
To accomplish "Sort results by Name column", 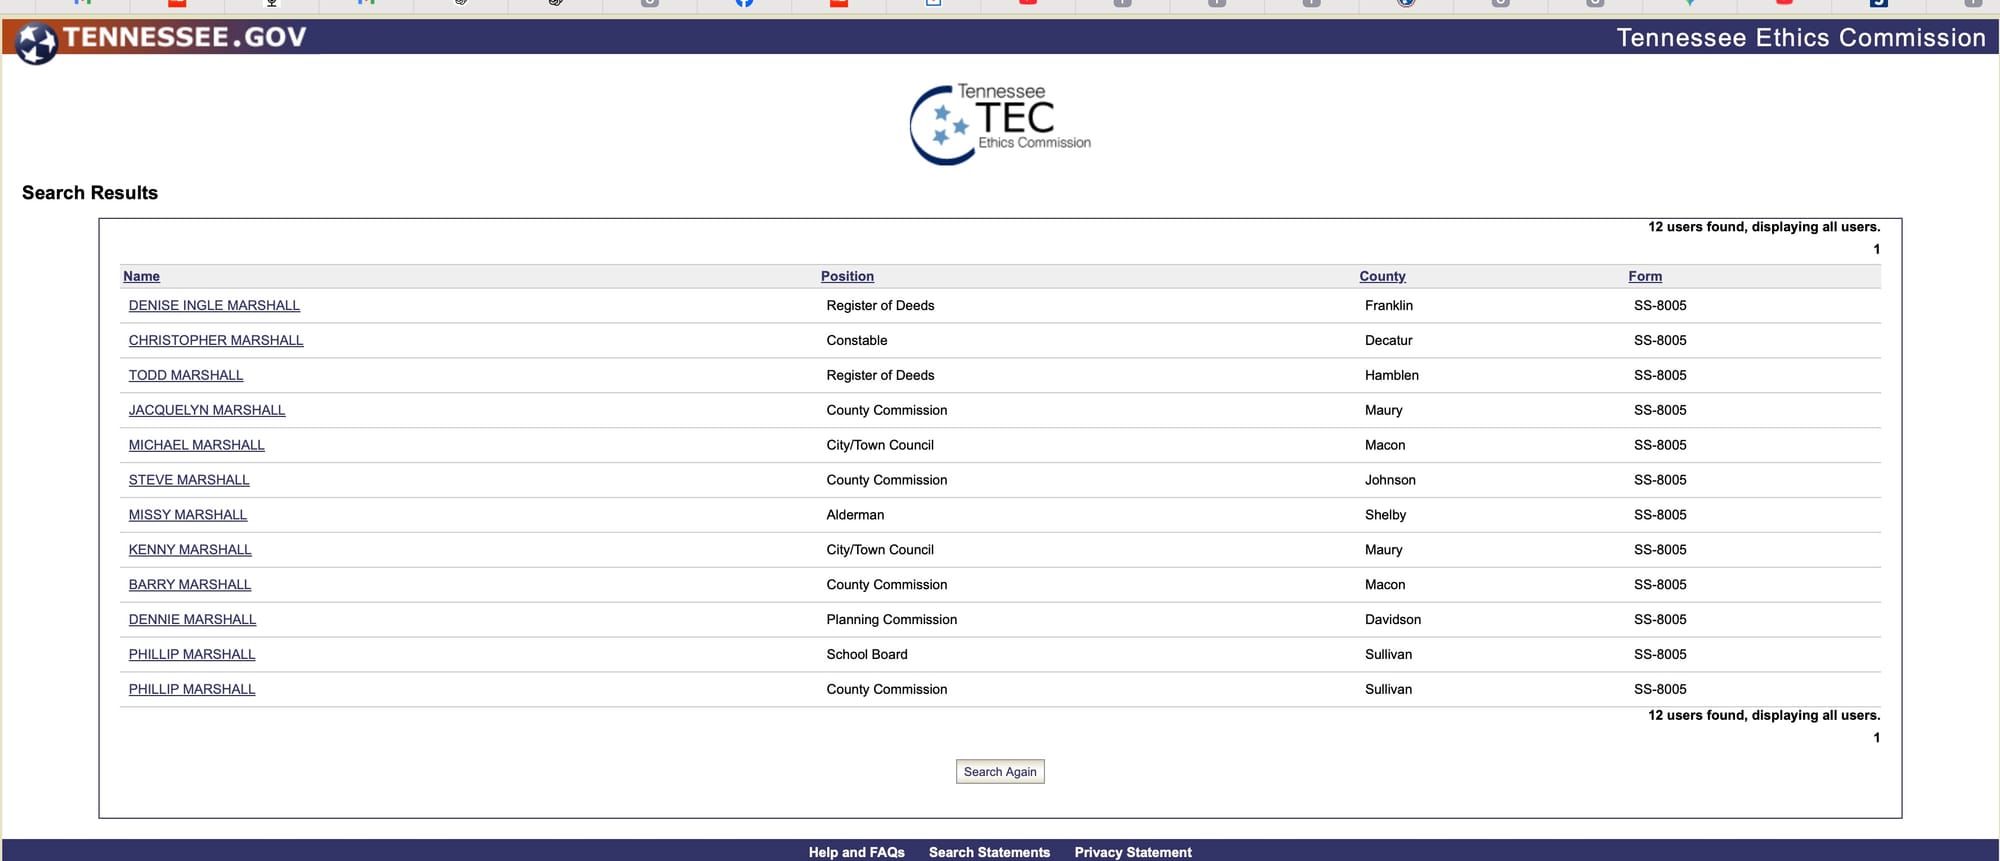I will [x=141, y=276].
